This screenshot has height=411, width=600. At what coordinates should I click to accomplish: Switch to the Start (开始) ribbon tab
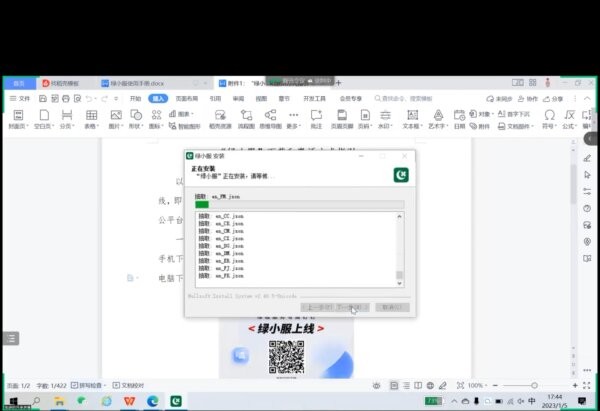[135, 99]
